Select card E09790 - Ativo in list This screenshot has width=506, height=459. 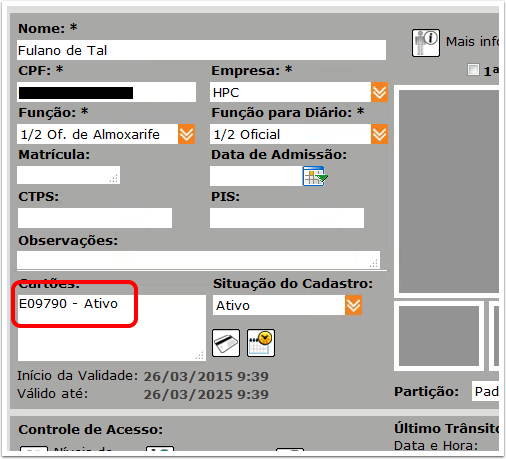(68, 304)
